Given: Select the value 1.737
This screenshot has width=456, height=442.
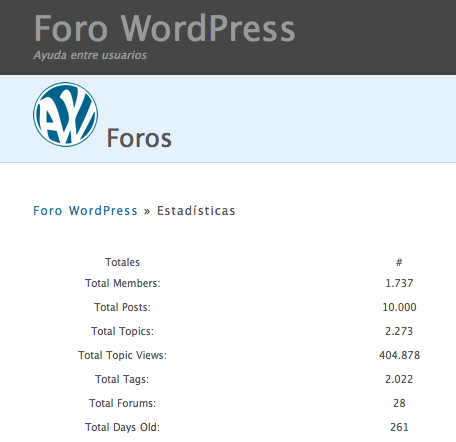Looking at the screenshot, I should click(399, 283).
